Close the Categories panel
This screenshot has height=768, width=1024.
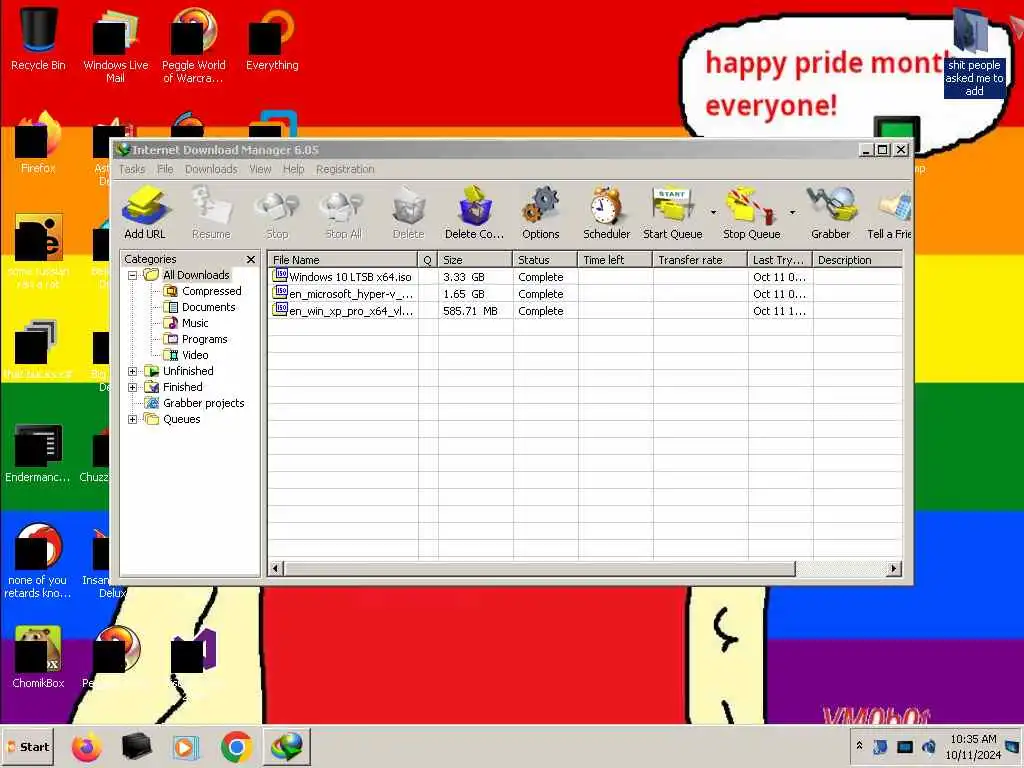251,259
